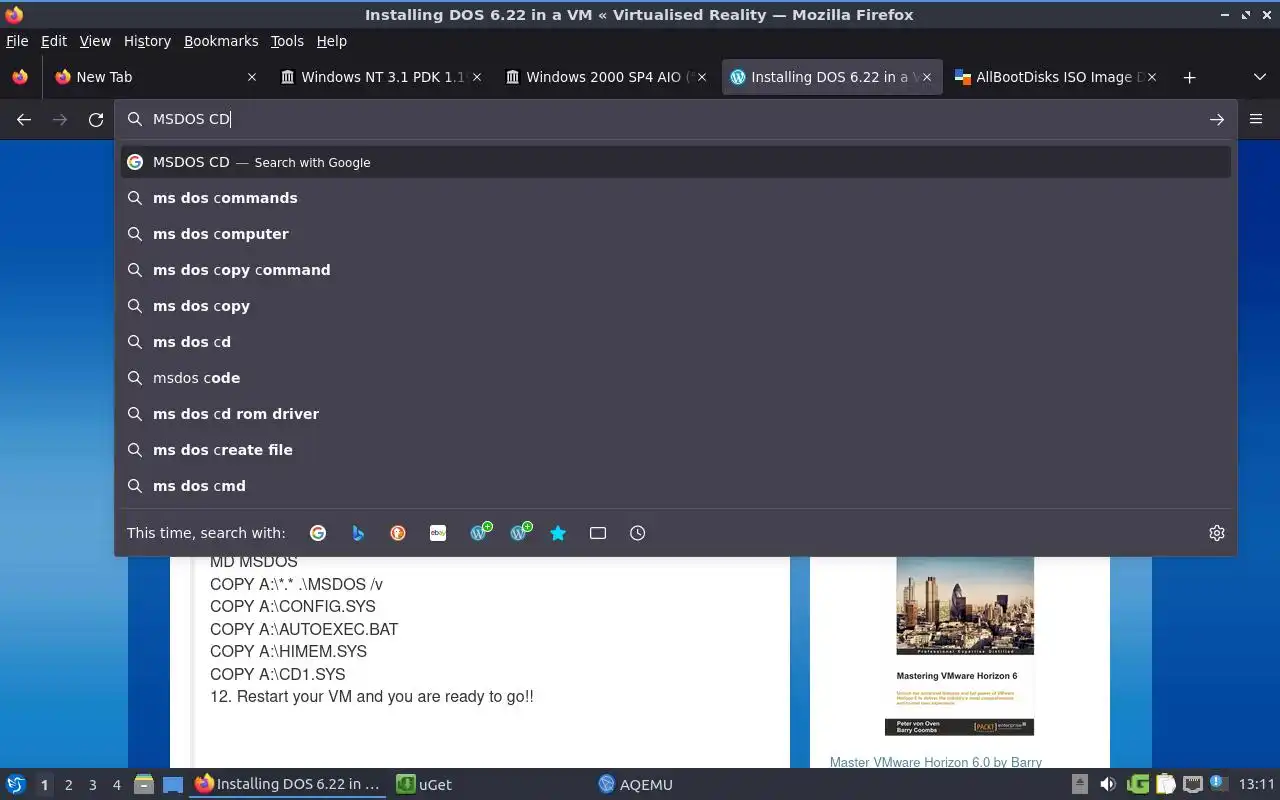Open the Edit menu
The height and width of the screenshot is (800, 1280).
(x=54, y=41)
